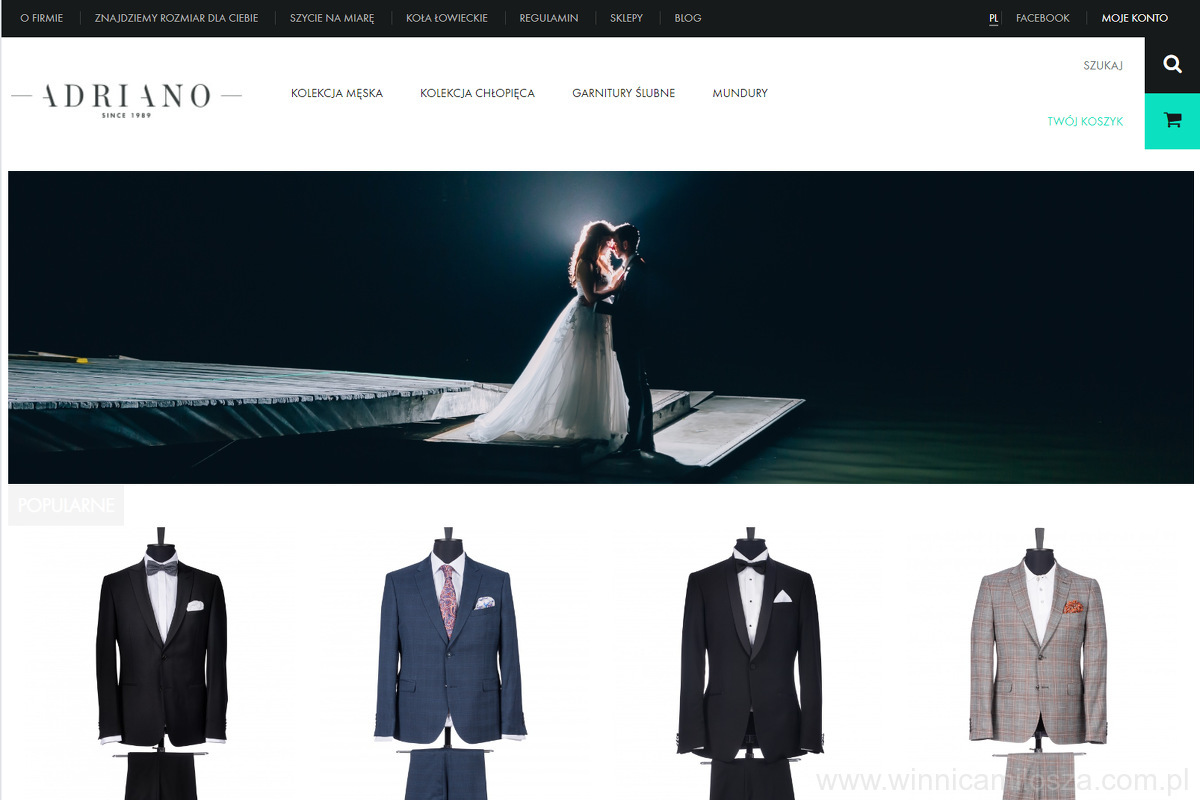The width and height of the screenshot is (1200, 800).
Task: Open the Kolekcja Męska menu
Action: pos(337,93)
